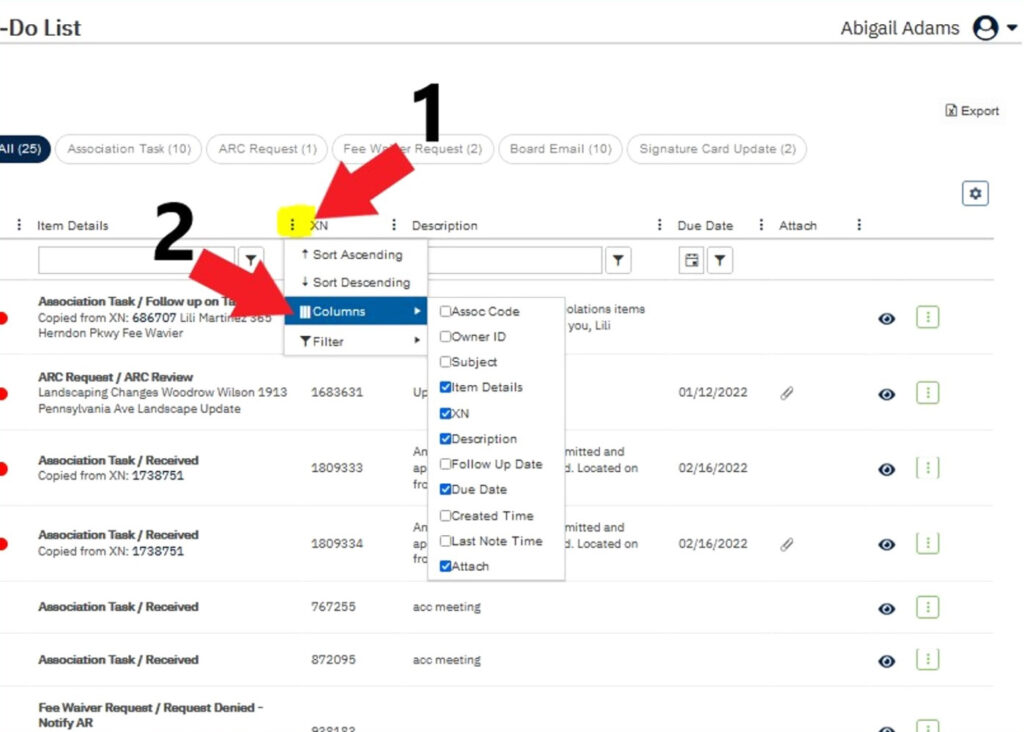Select XN value 1683631
The width and height of the screenshot is (1024, 732).
click(336, 392)
